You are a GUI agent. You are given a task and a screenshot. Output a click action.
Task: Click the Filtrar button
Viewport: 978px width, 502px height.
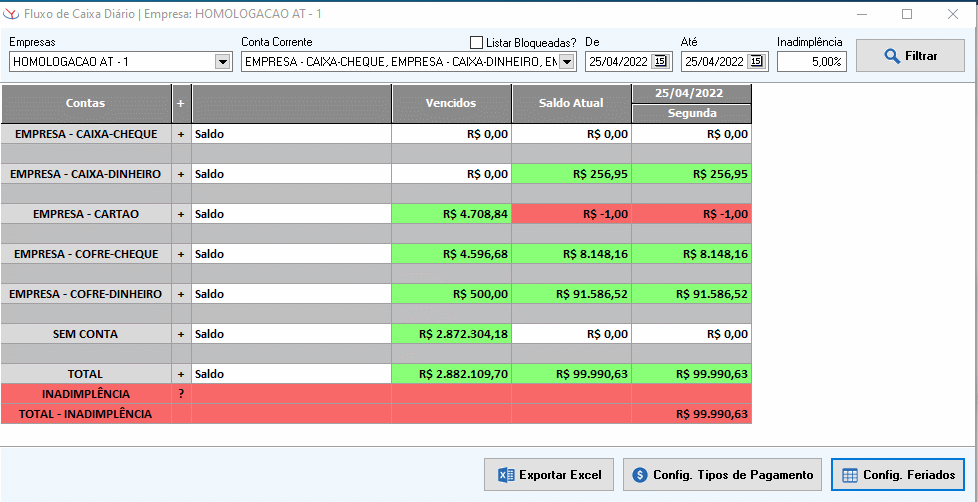[x=910, y=56]
